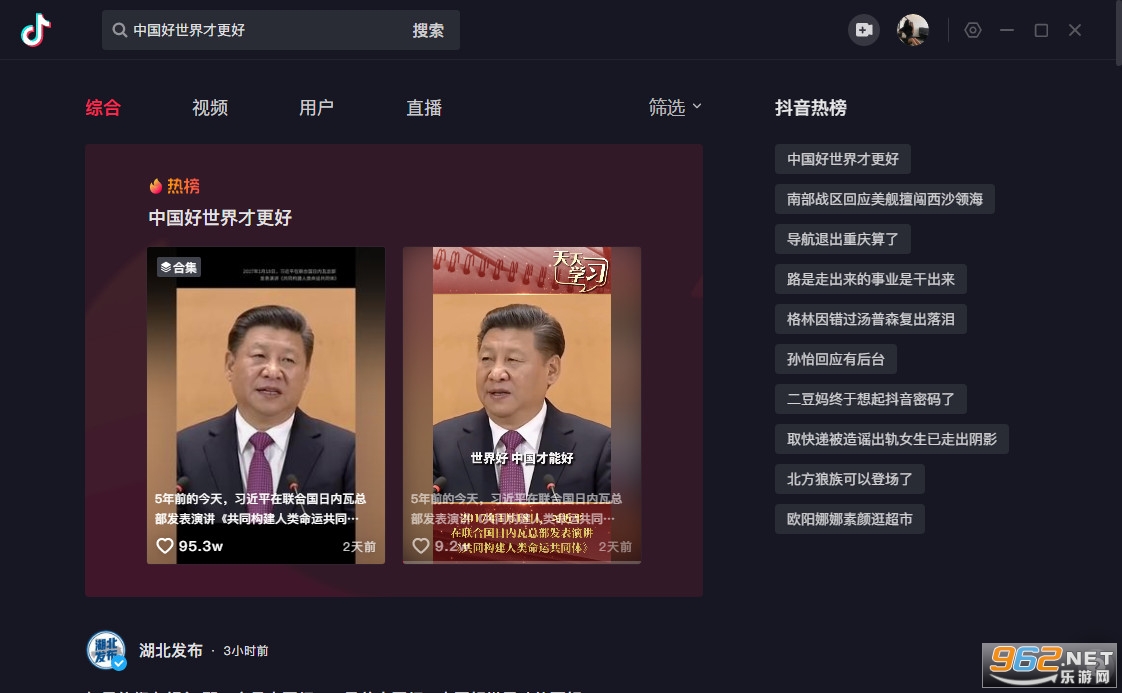The width and height of the screenshot is (1122, 693).
Task: Open hot topic 中国好世界才更好 in sidebar
Action: pyautogui.click(x=842, y=159)
